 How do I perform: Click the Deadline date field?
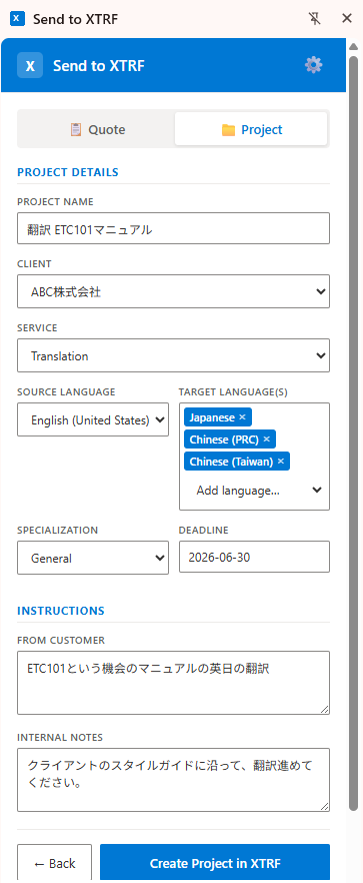tap(254, 558)
